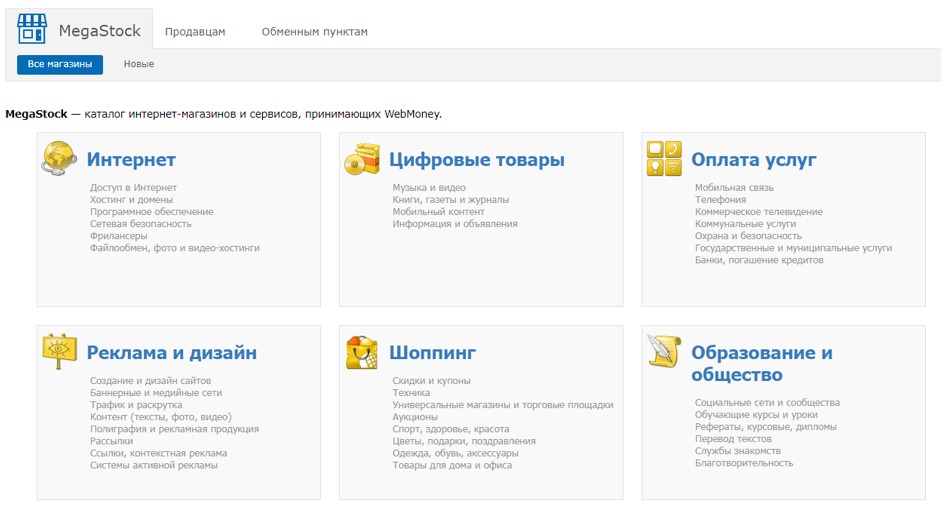Go to Трафик и раскрутка link

coord(136,405)
